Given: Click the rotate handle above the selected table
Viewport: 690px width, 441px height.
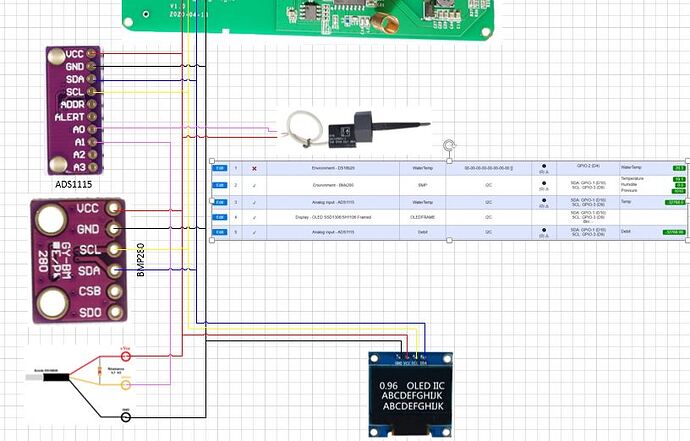Looking at the screenshot, I should click(449, 145).
